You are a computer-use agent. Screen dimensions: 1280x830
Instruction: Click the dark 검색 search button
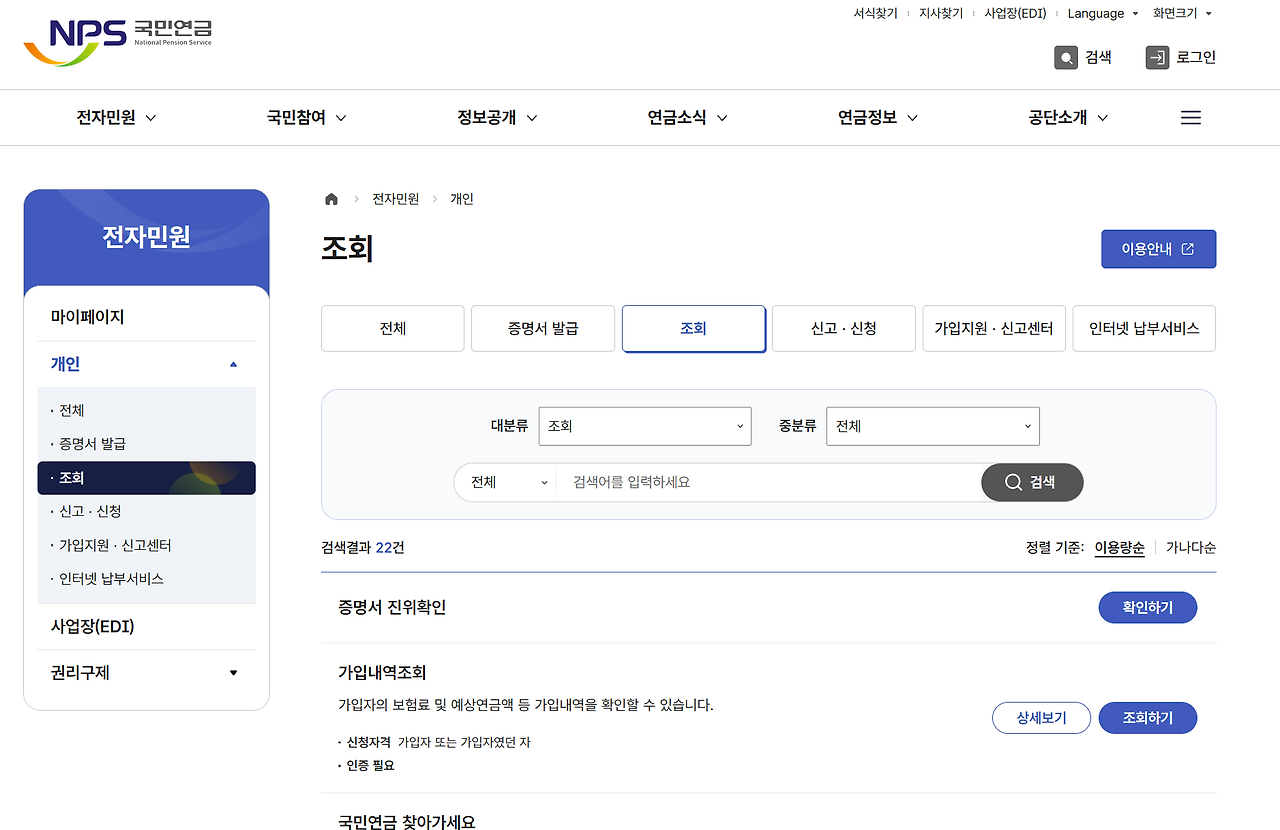(x=1032, y=482)
